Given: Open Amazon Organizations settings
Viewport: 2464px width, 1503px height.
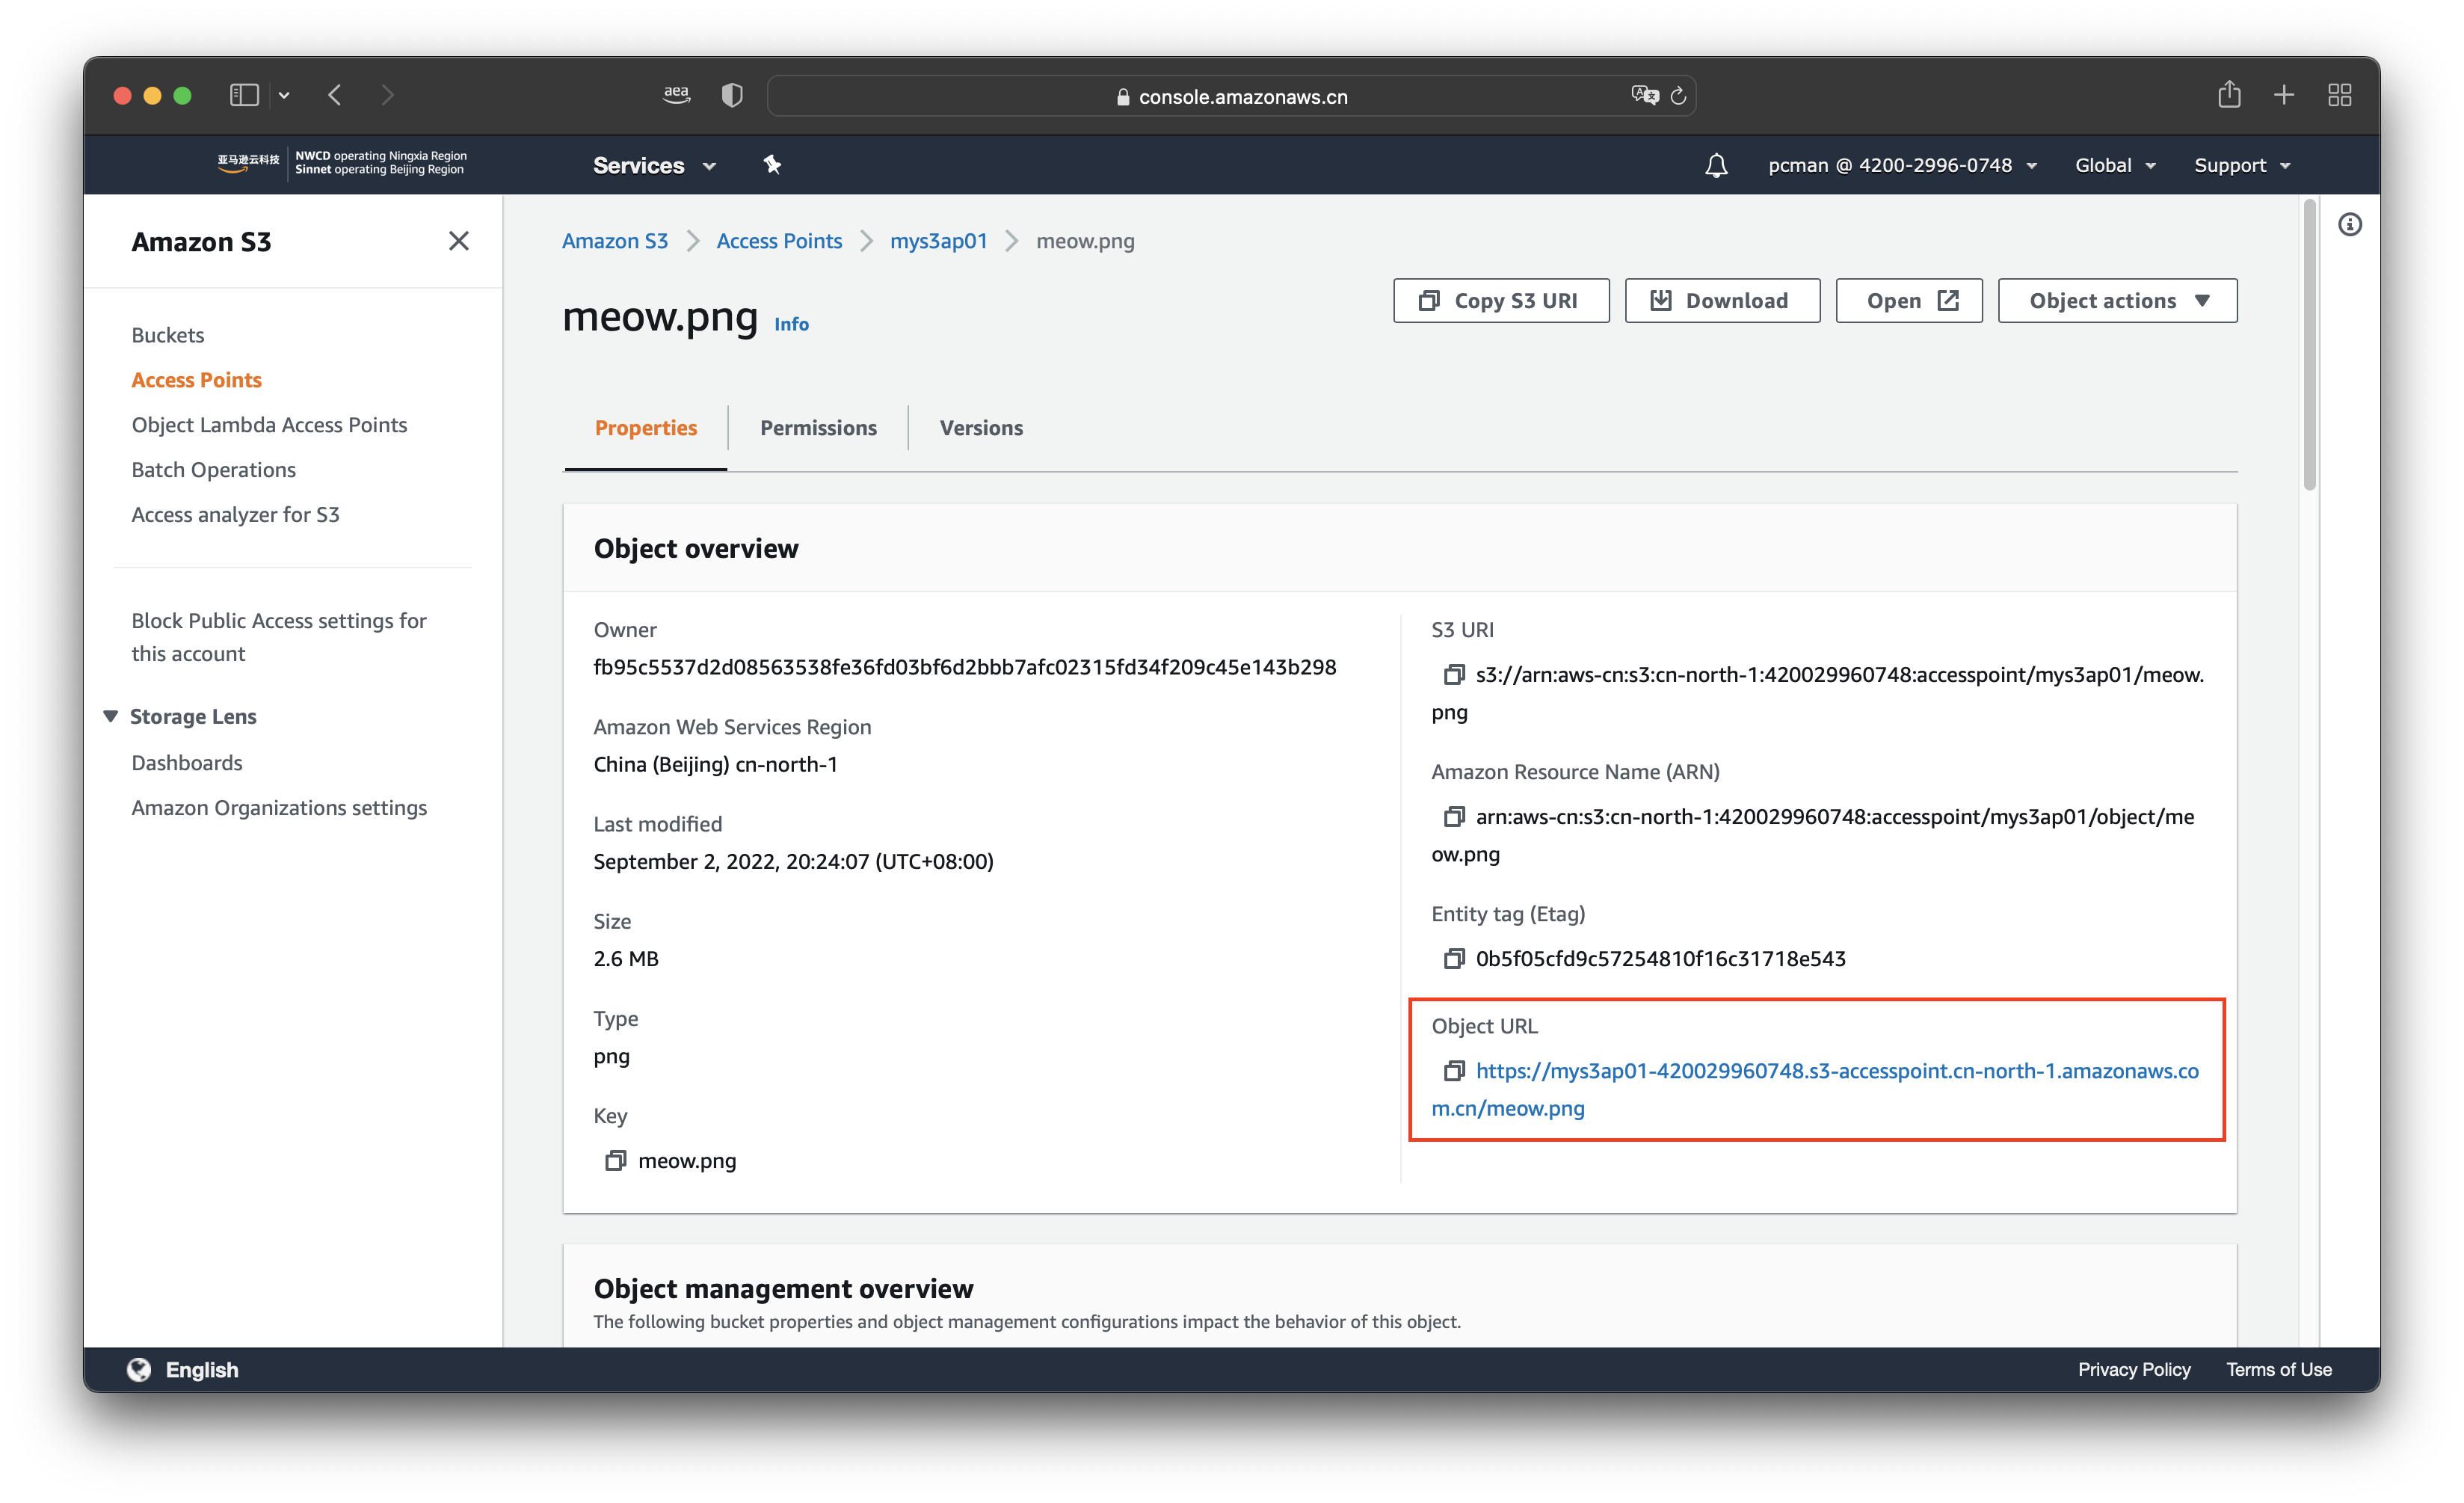Looking at the screenshot, I should [x=279, y=808].
